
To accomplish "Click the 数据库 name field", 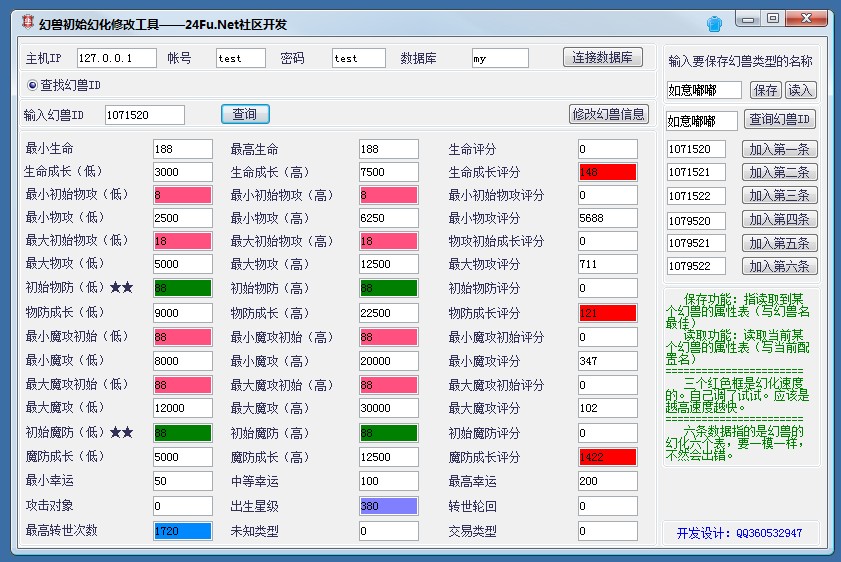I will click(x=500, y=58).
